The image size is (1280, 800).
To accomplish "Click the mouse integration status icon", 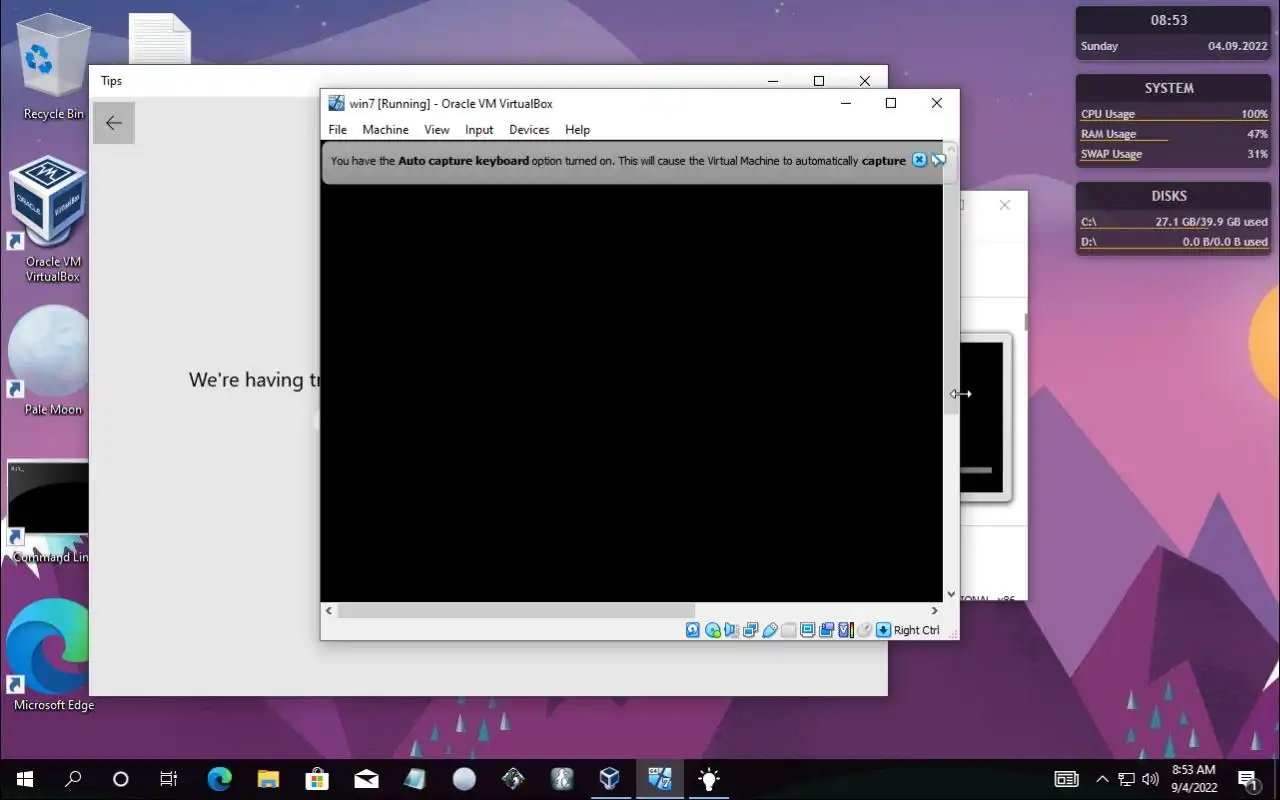I will (864, 630).
